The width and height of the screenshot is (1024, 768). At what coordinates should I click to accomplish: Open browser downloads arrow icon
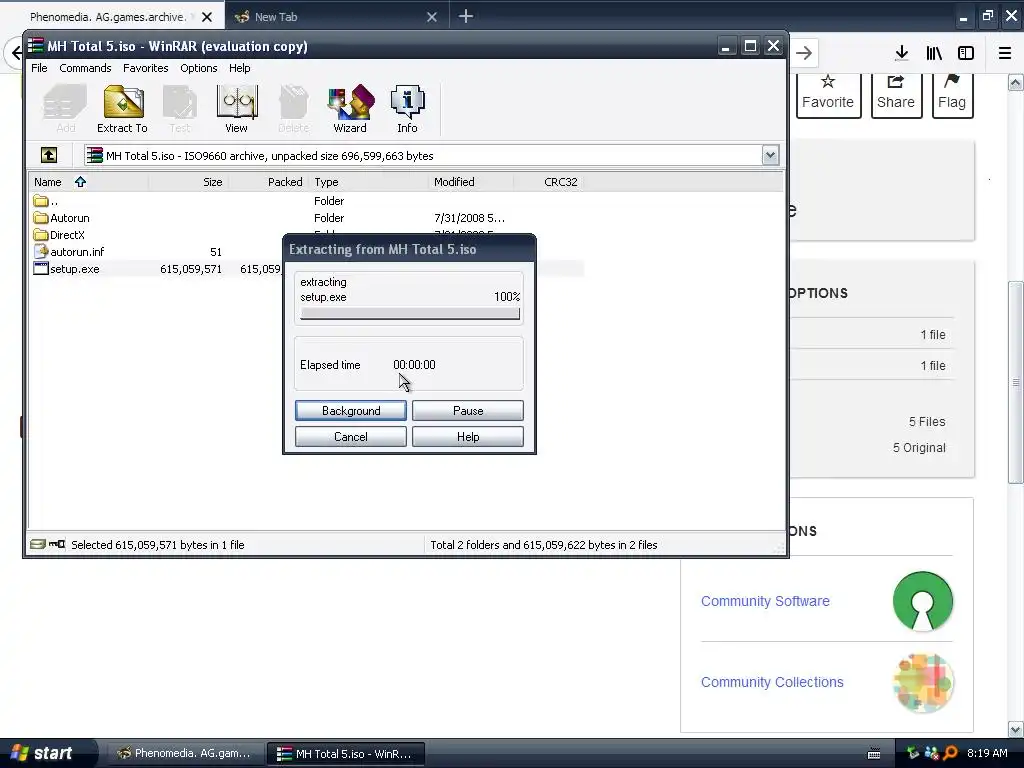[901, 53]
